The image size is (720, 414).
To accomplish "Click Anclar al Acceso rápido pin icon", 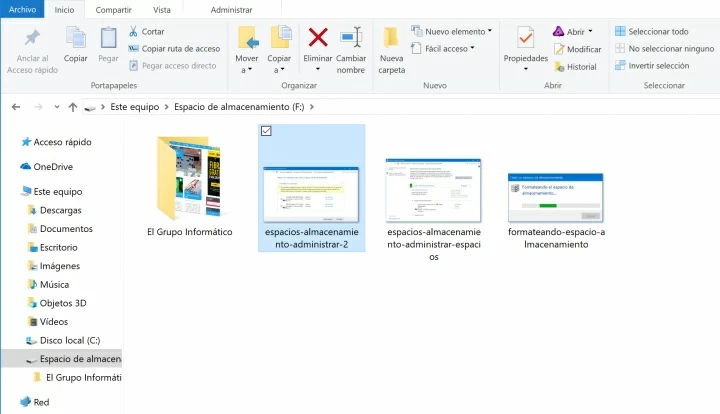I will [x=32, y=40].
